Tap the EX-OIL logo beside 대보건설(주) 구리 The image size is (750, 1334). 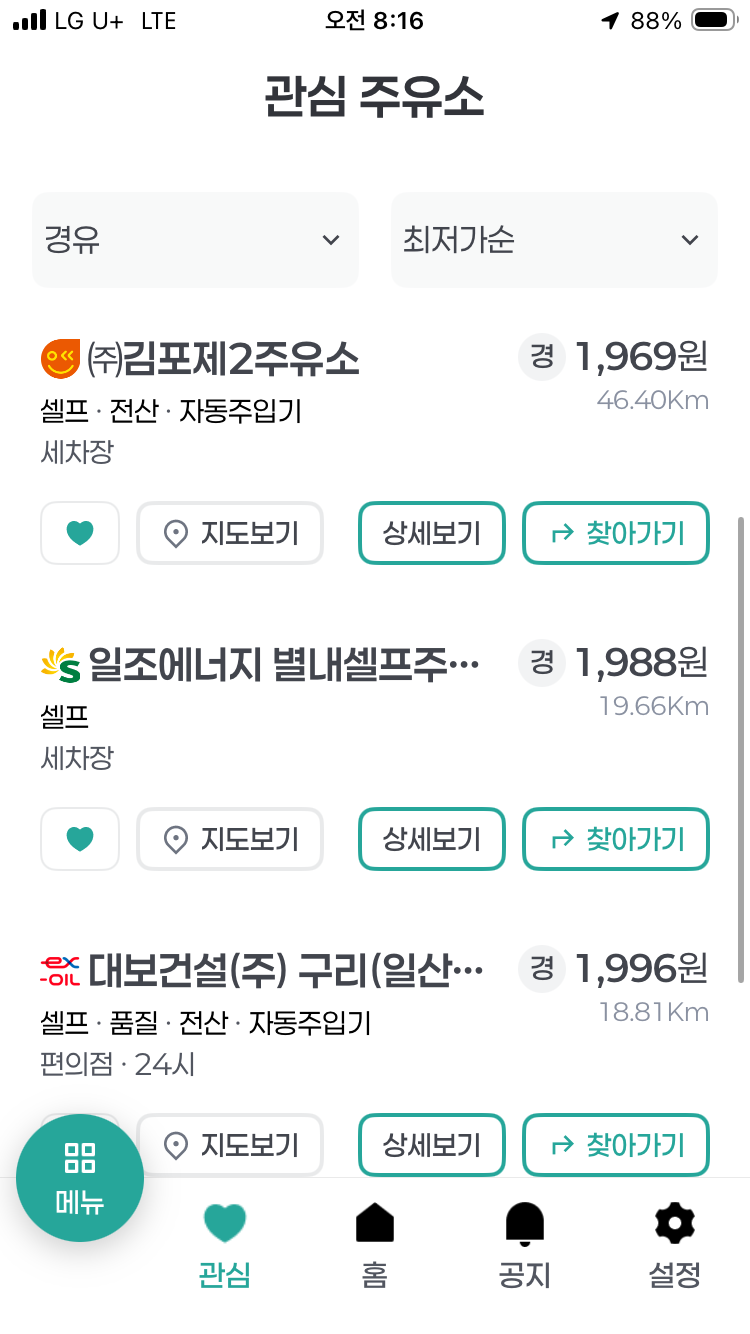60,970
